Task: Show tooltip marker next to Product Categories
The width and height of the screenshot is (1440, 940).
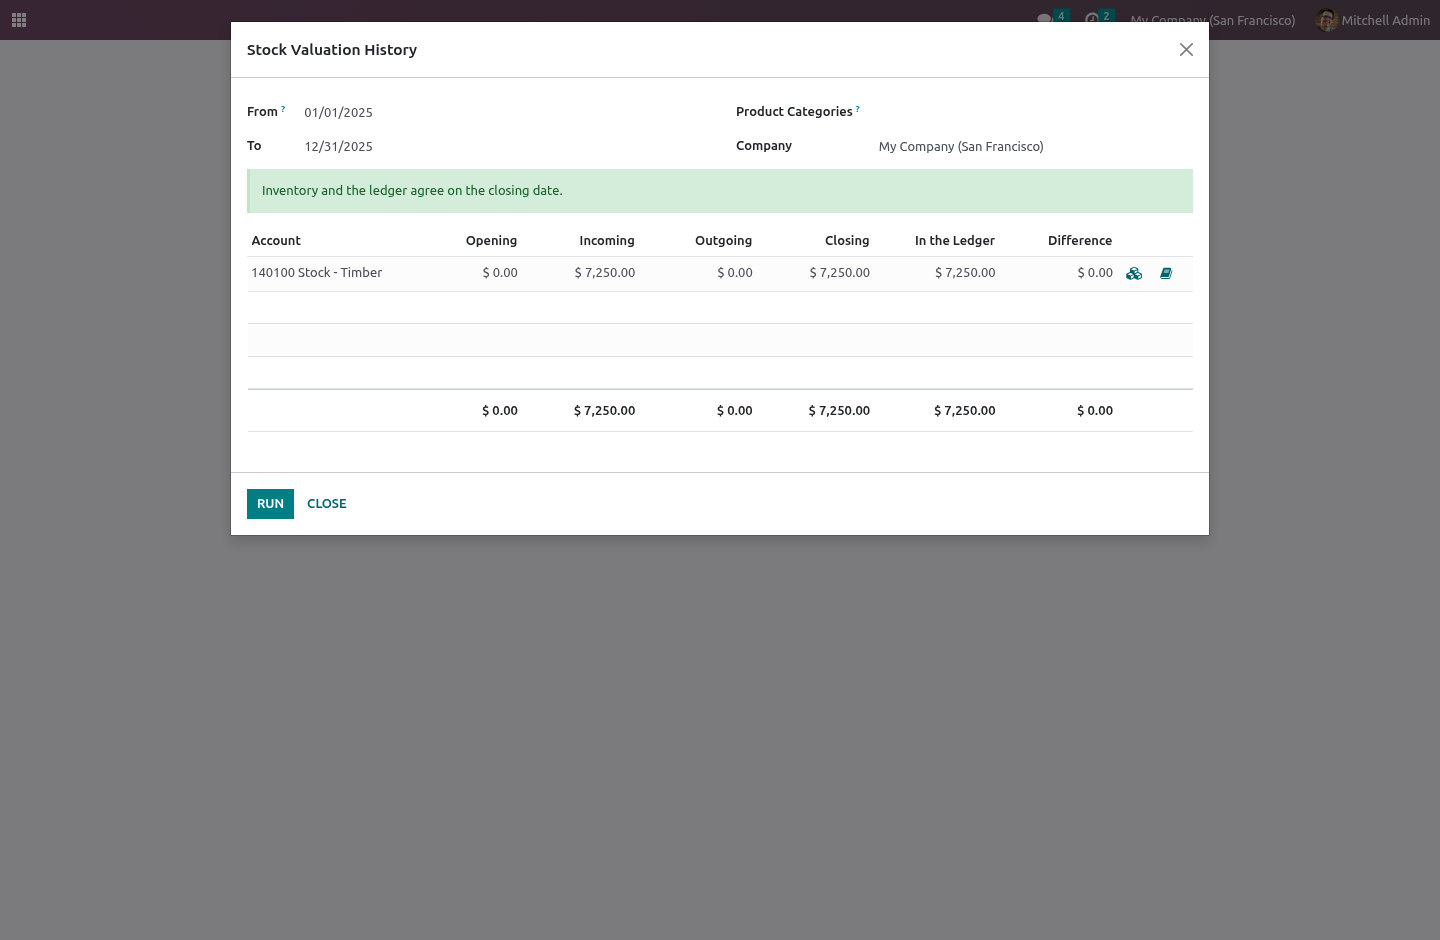Action: pos(858,108)
